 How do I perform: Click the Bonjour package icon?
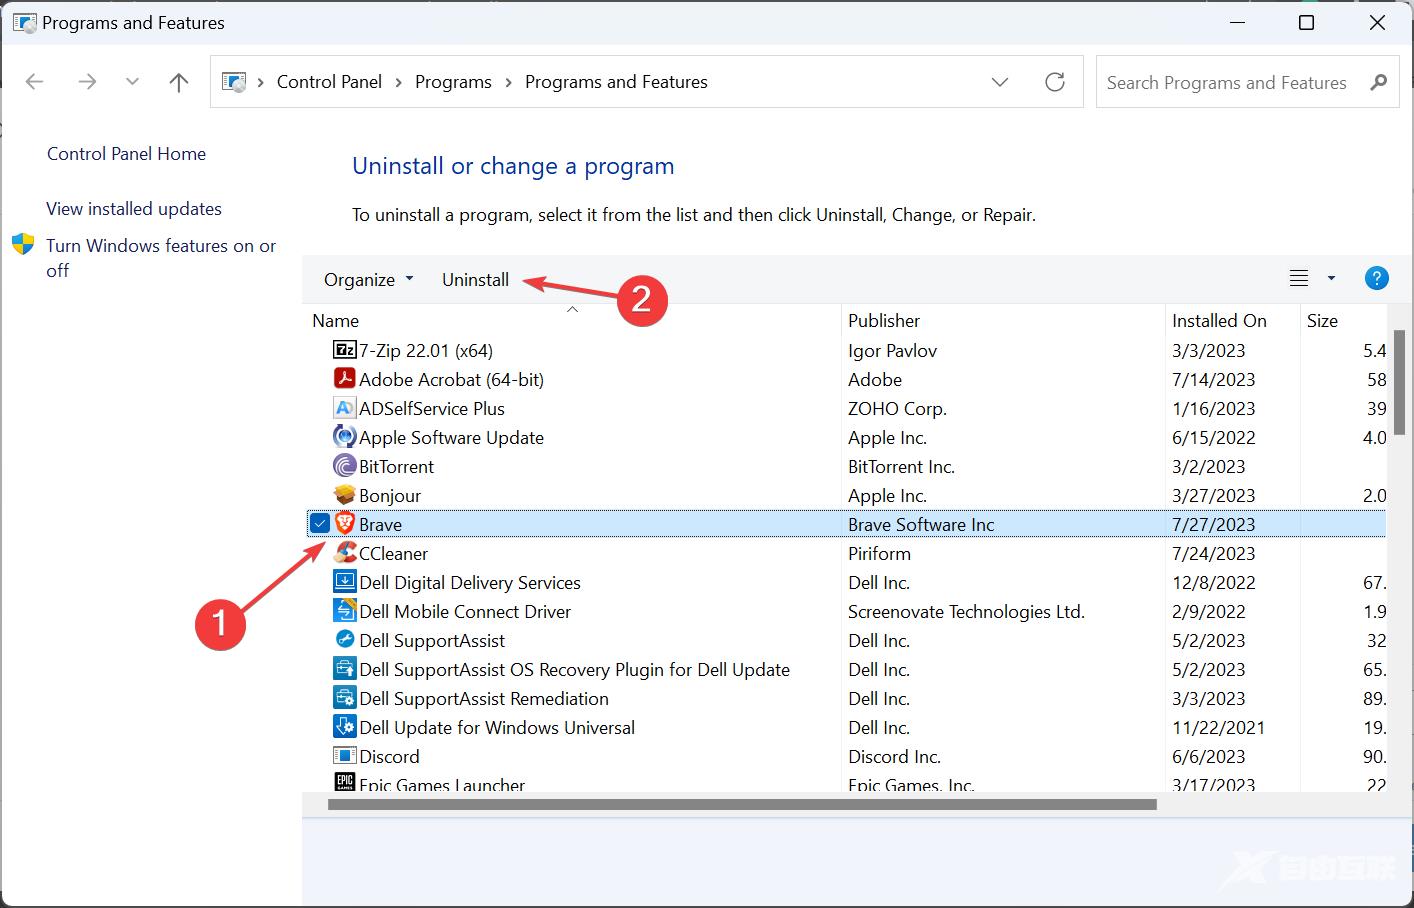point(344,495)
